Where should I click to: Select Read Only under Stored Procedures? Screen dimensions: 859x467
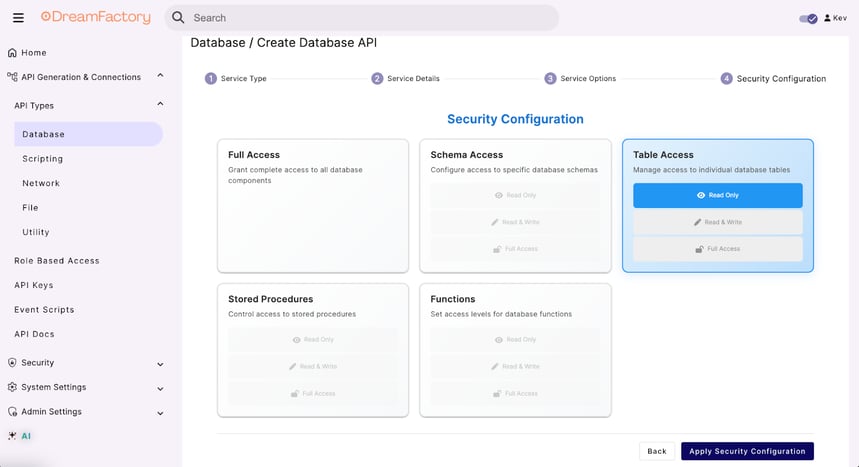coord(313,340)
